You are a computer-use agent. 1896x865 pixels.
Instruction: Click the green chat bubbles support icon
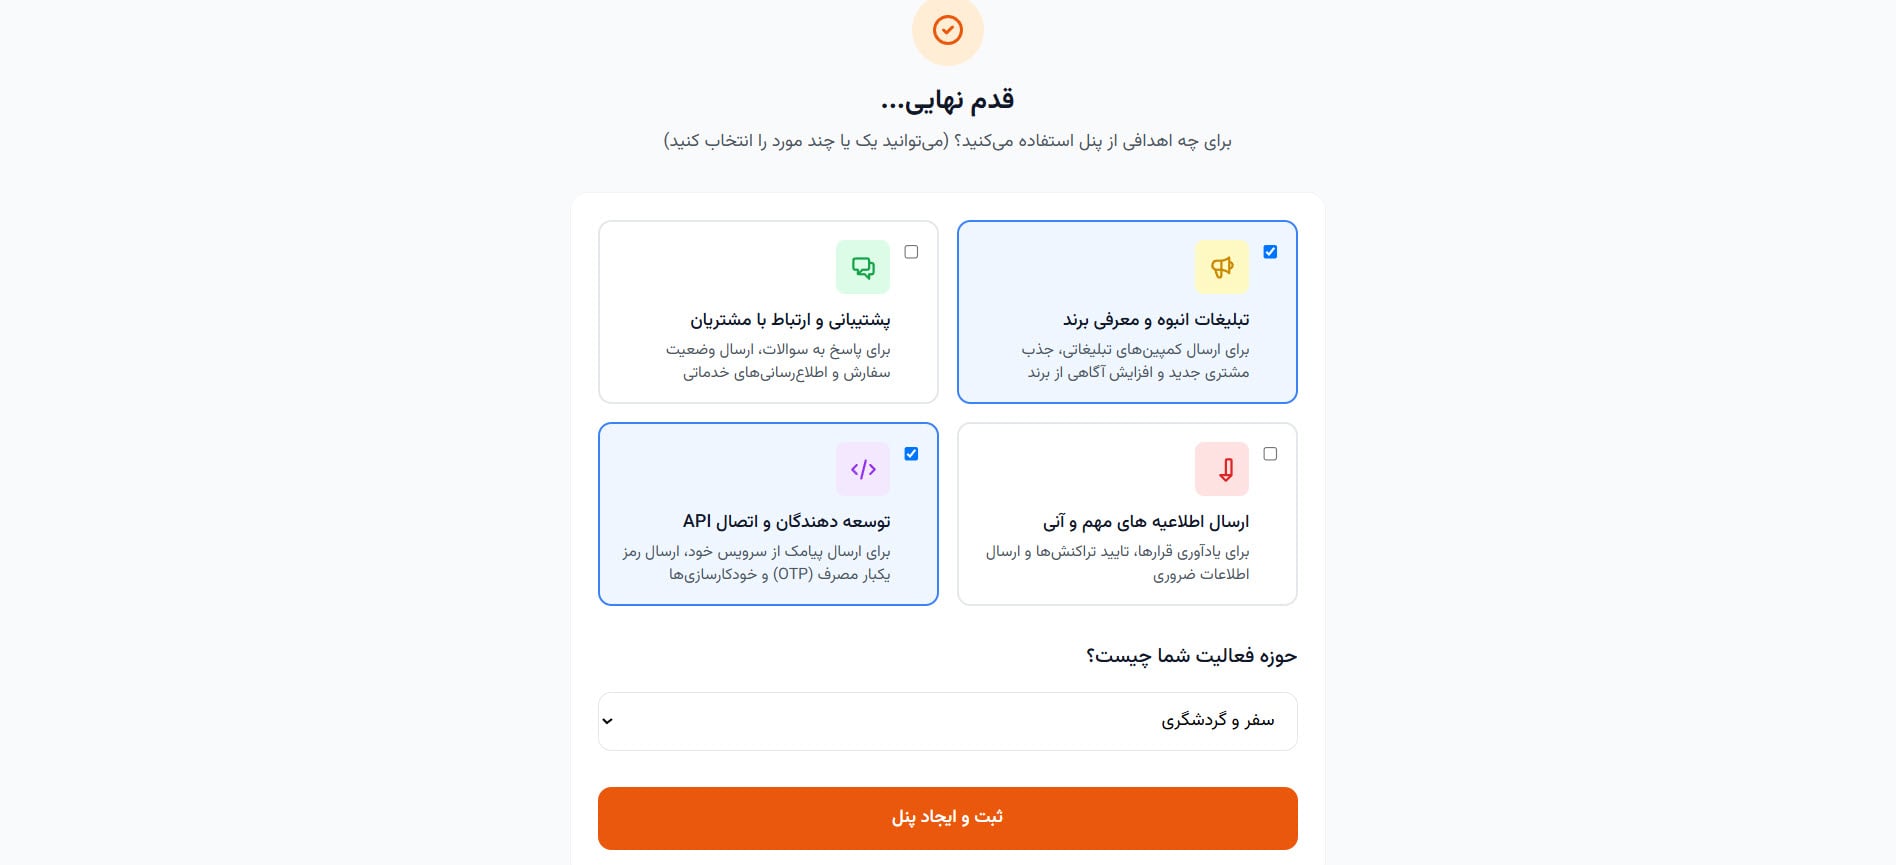(862, 267)
